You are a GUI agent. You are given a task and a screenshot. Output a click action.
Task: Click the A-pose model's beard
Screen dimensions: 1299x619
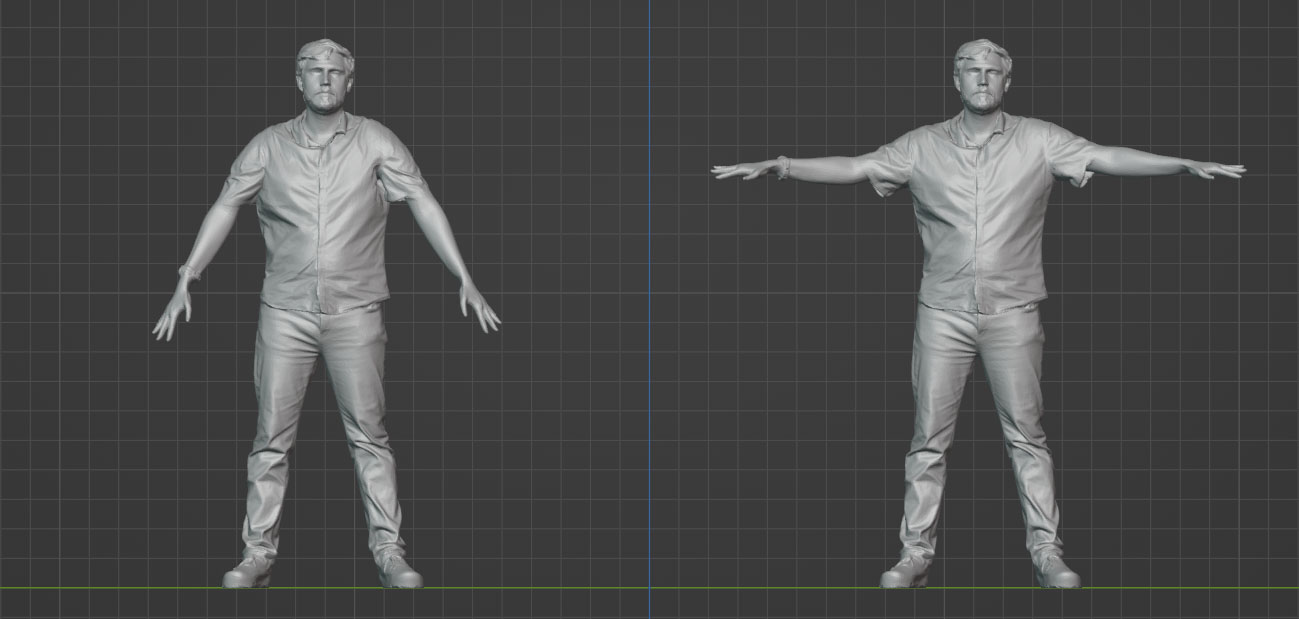coord(324,102)
